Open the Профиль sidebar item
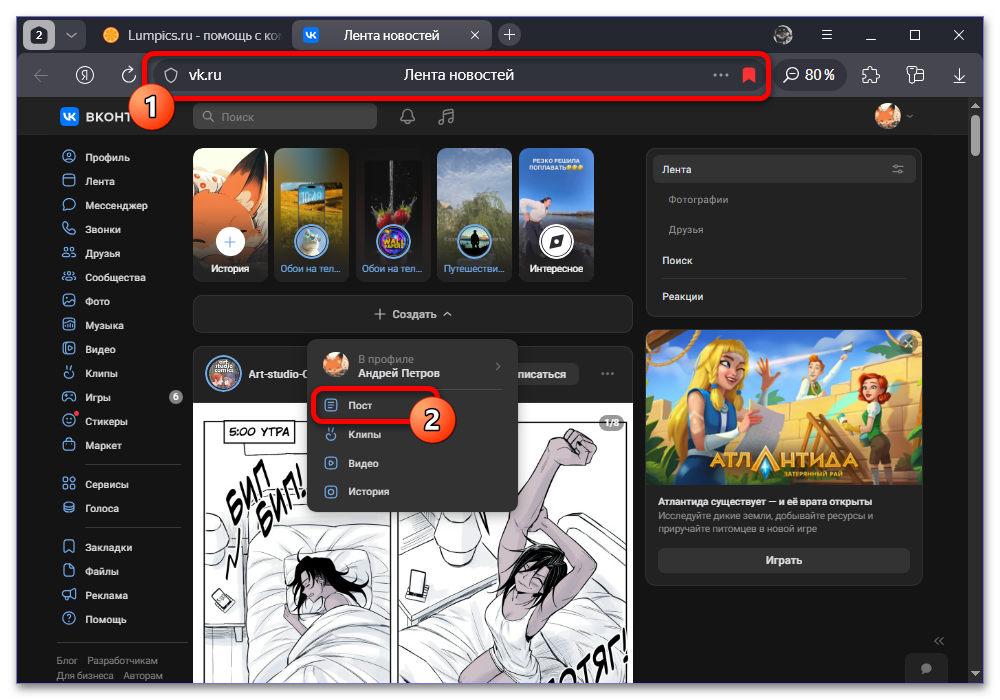The image size is (1000, 700). 96,157
